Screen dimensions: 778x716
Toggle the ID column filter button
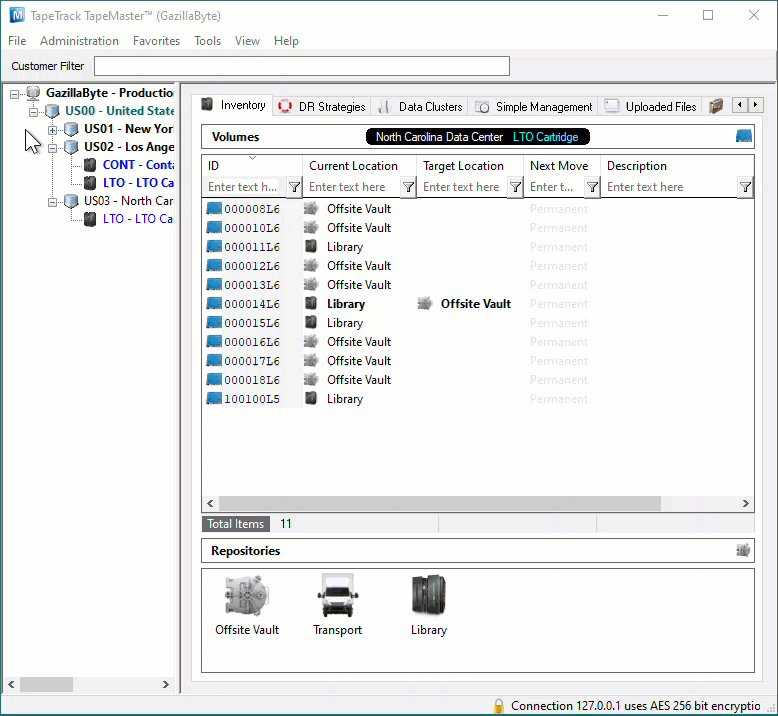pyautogui.click(x=294, y=187)
